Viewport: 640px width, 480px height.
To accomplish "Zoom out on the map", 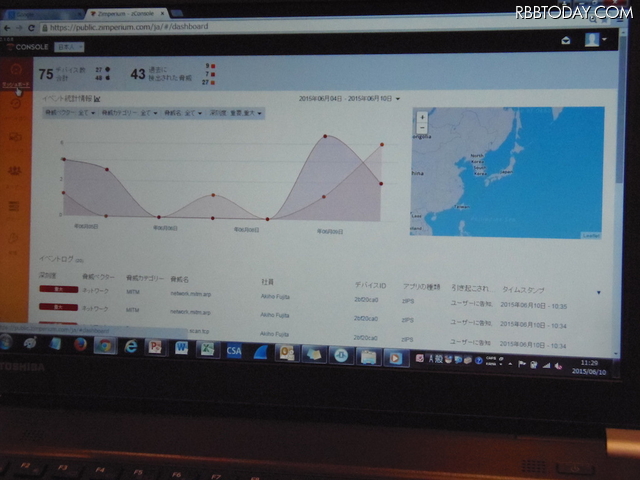I will click(422, 127).
